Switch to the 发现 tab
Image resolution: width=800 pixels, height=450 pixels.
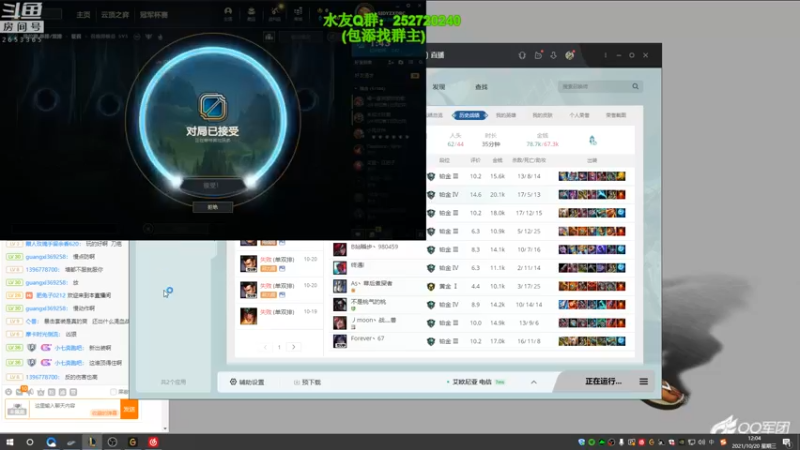439,87
